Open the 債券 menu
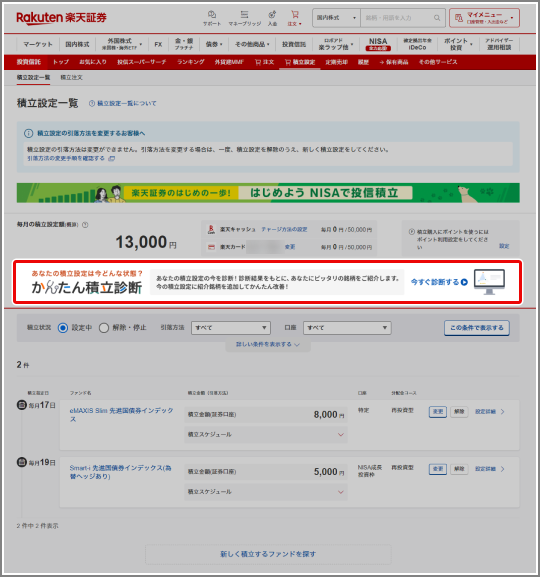This screenshot has height=577, width=540. click(x=214, y=44)
